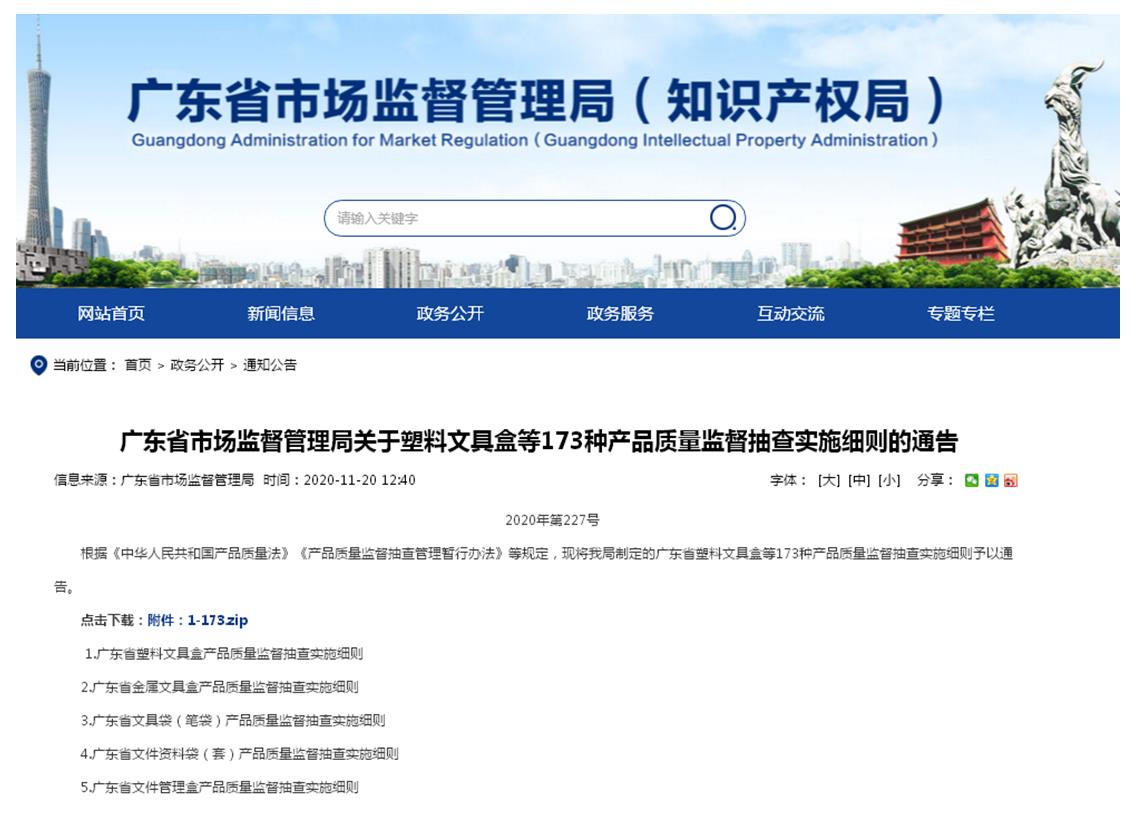1139x813 pixels.
Task: Download the attachment 附件：1-173.zip
Action: click(198, 620)
